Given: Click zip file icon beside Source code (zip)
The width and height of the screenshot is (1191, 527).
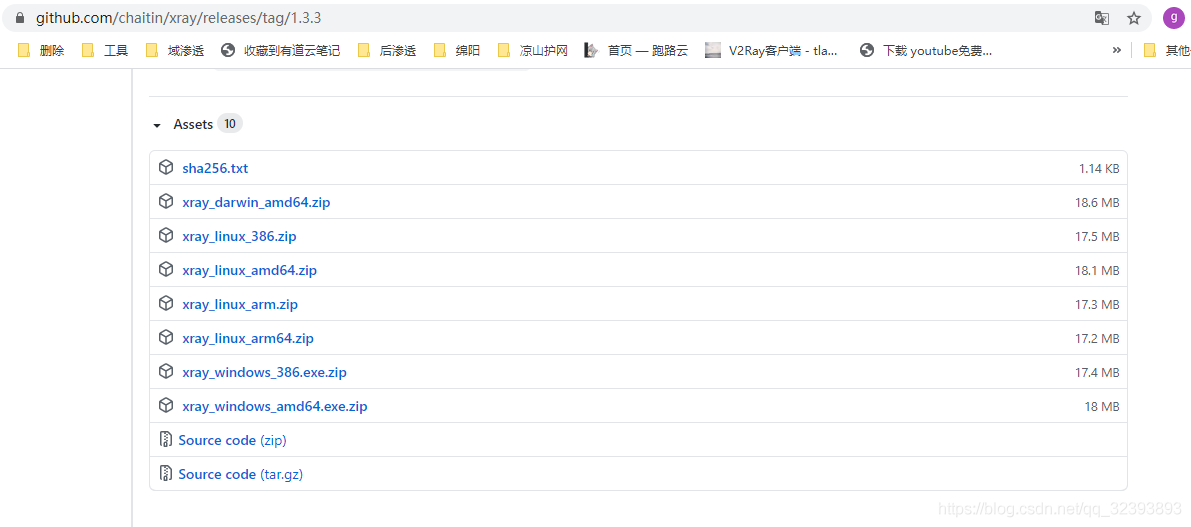Looking at the screenshot, I should pyautogui.click(x=166, y=439).
